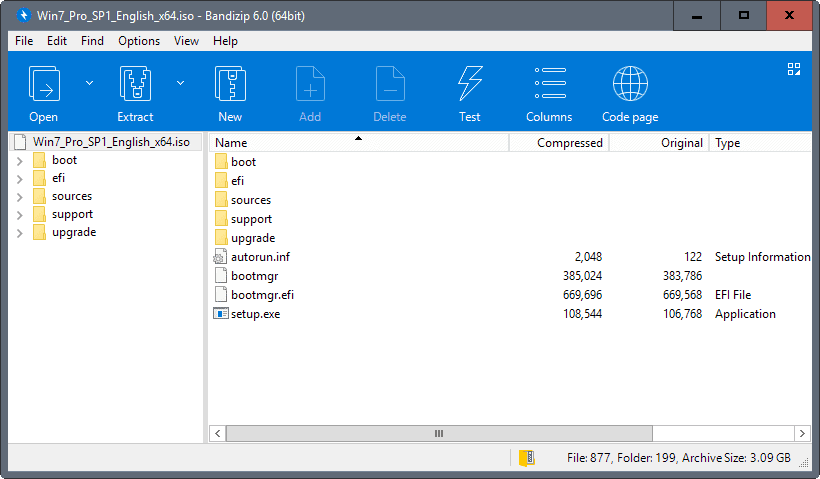Sort by the Name column header
820x479 pixels.
pyautogui.click(x=359, y=142)
